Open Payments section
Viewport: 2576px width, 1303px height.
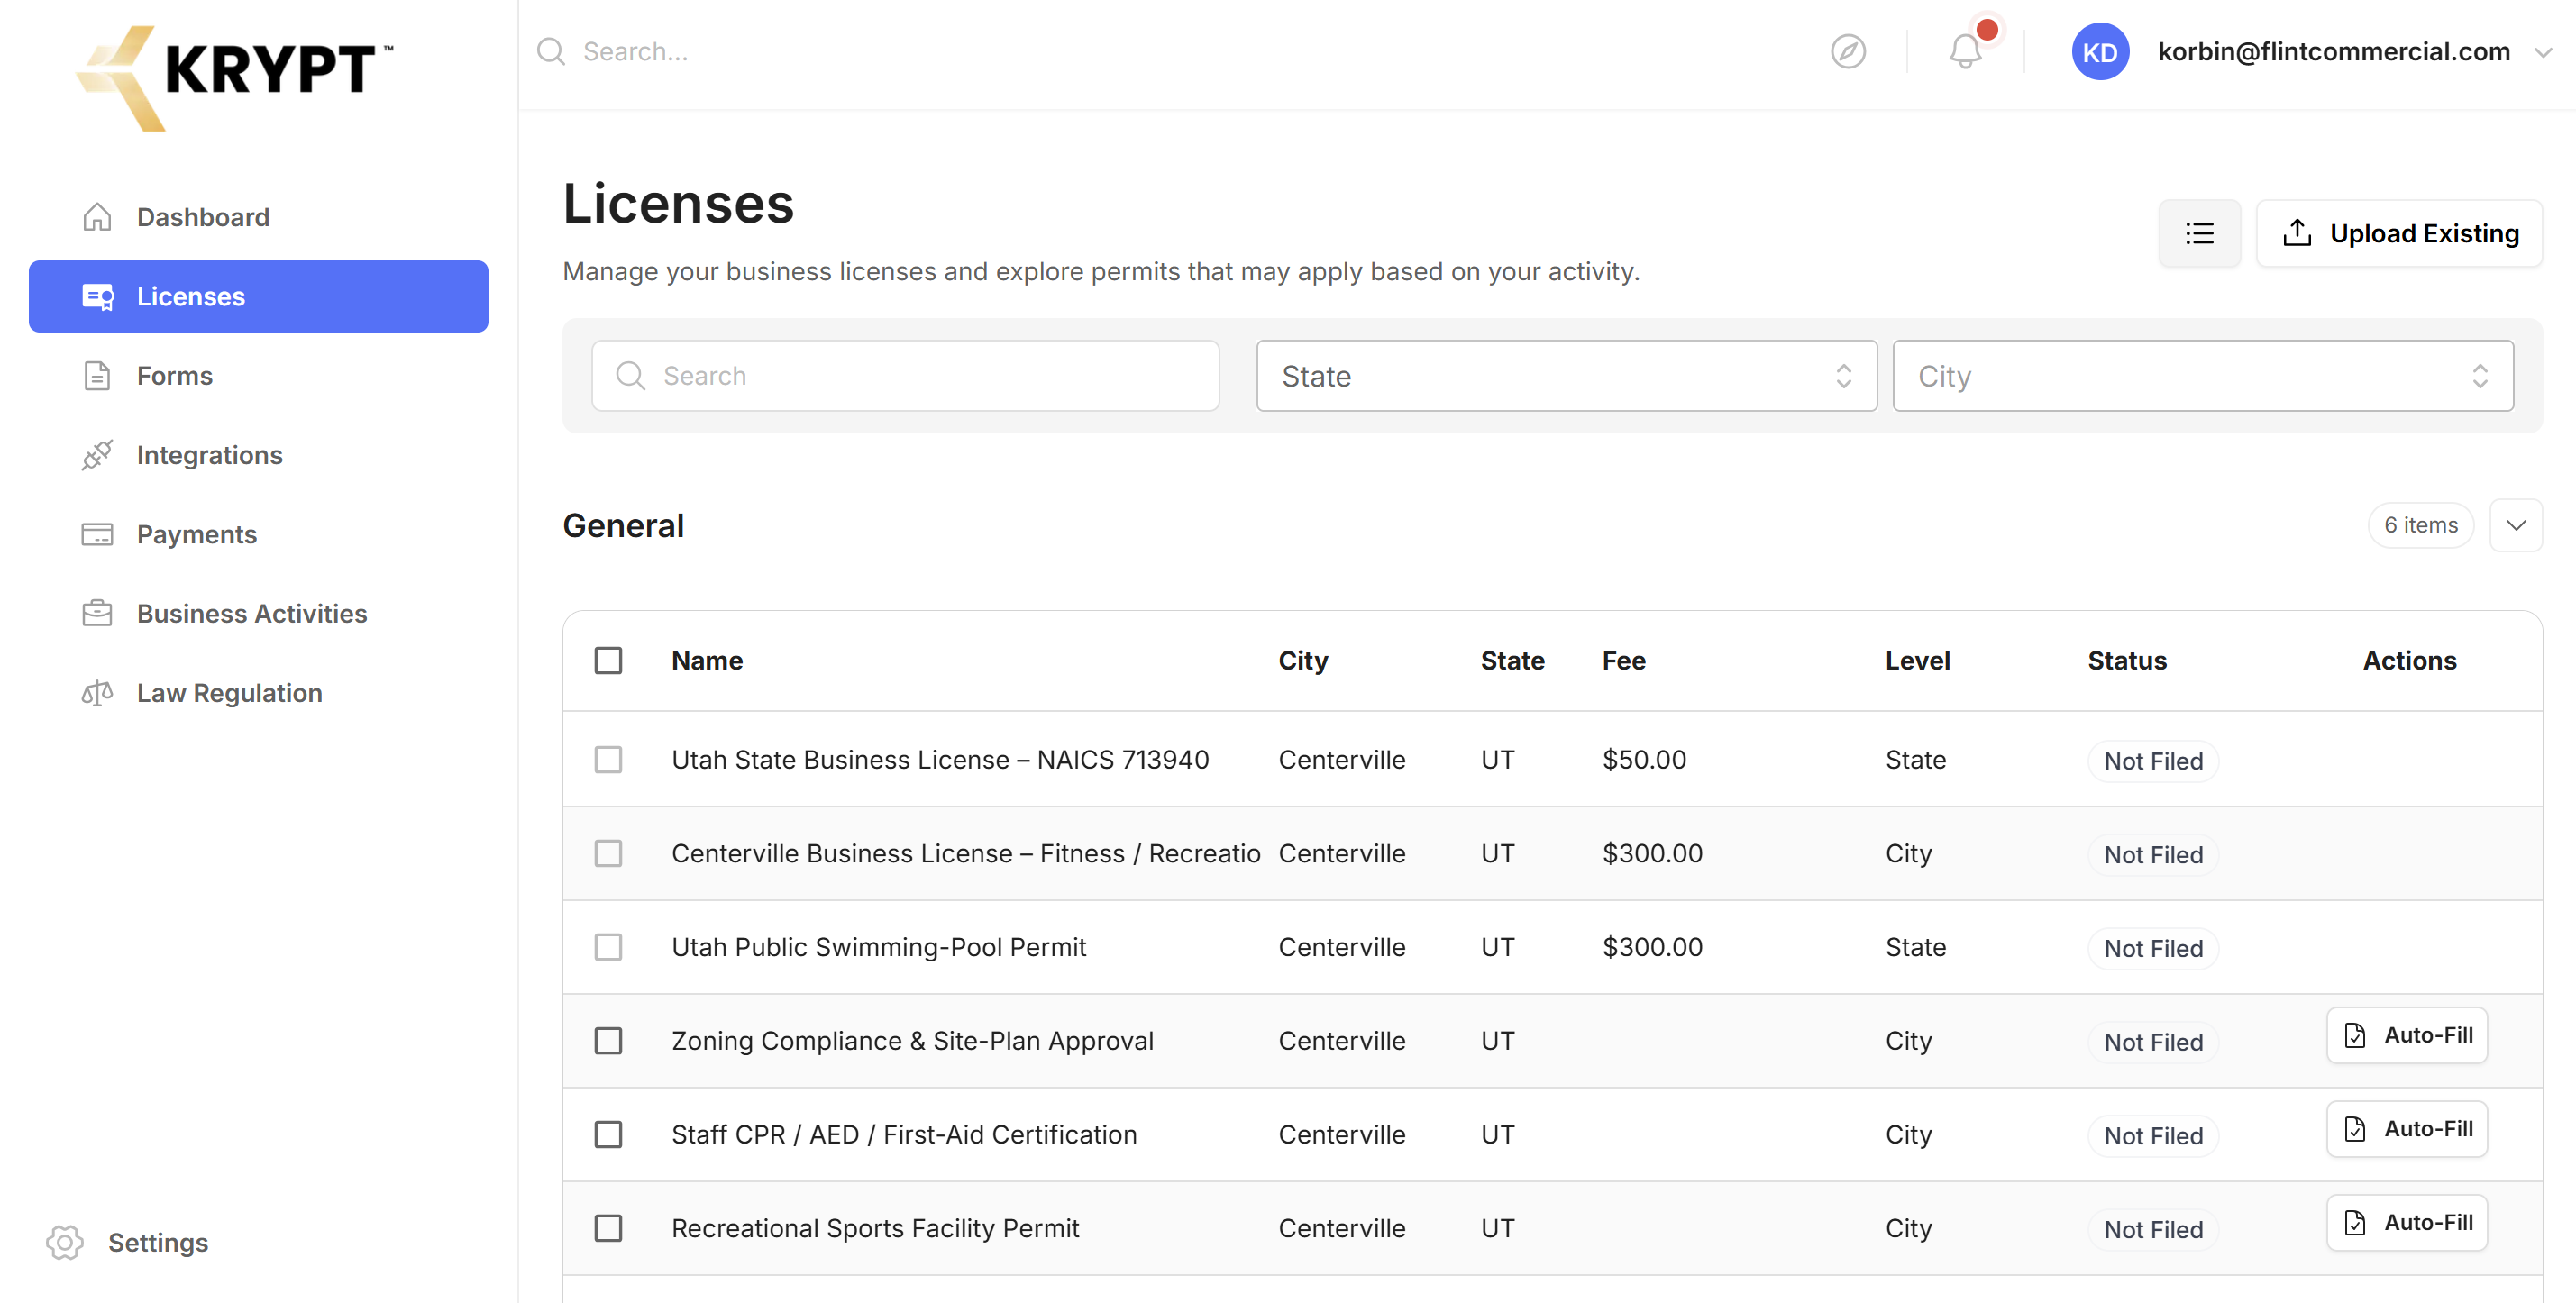coord(258,534)
